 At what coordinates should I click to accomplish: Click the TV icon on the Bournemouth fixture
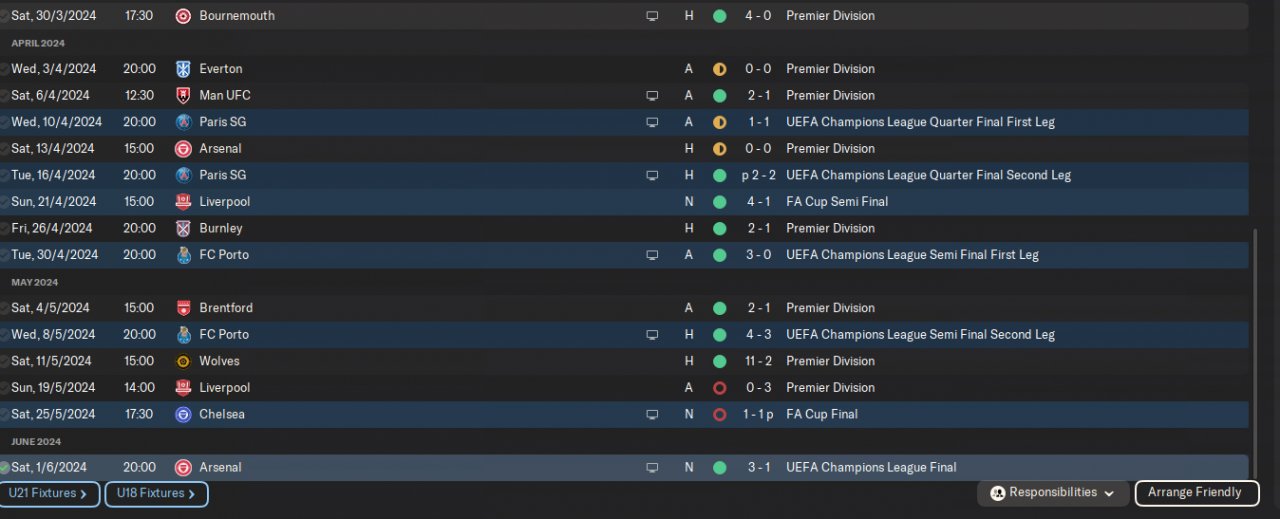click(x=652, y=16)
